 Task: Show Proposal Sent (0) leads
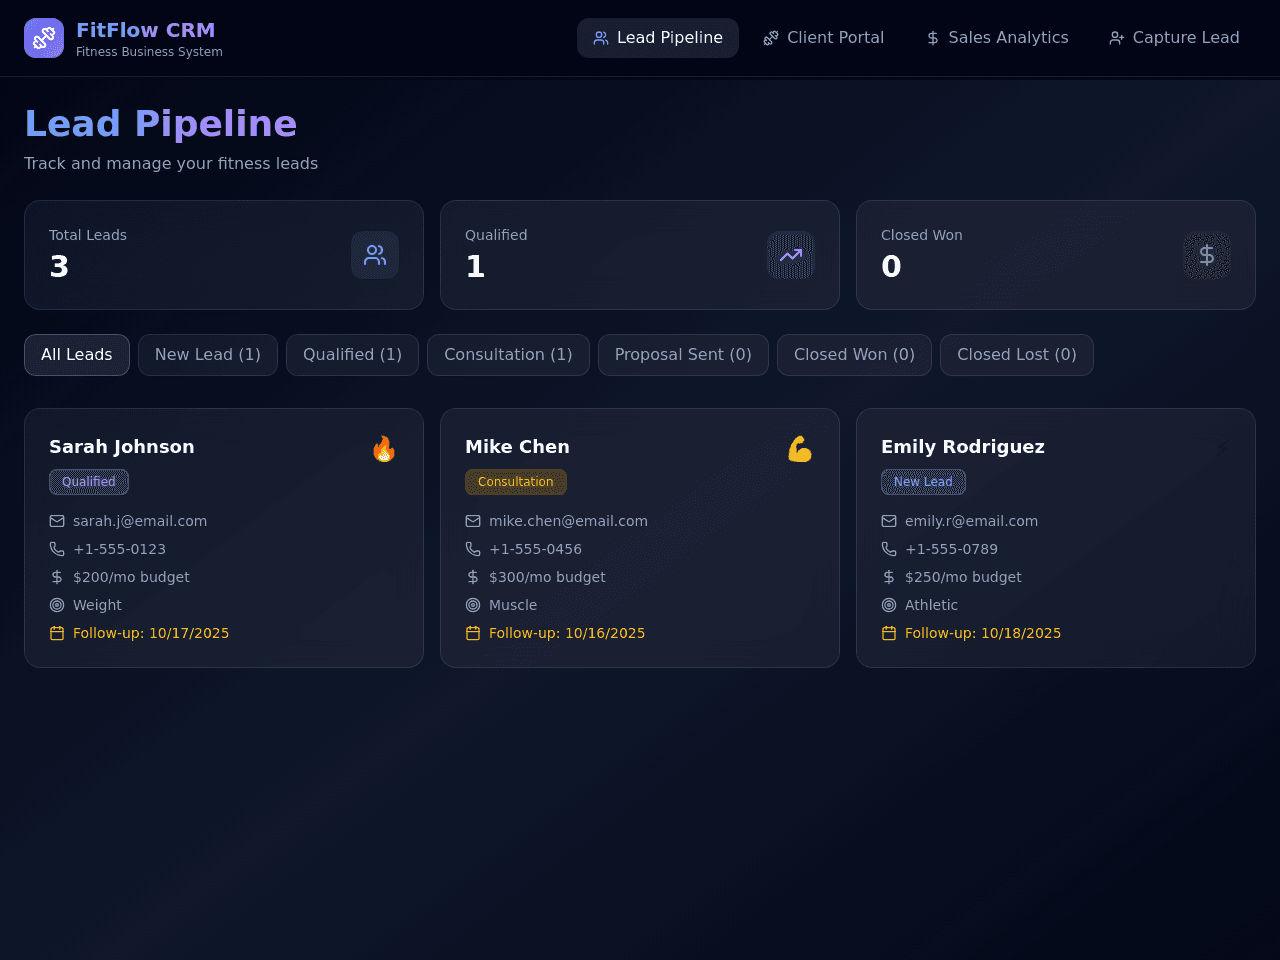click(683, 355)
